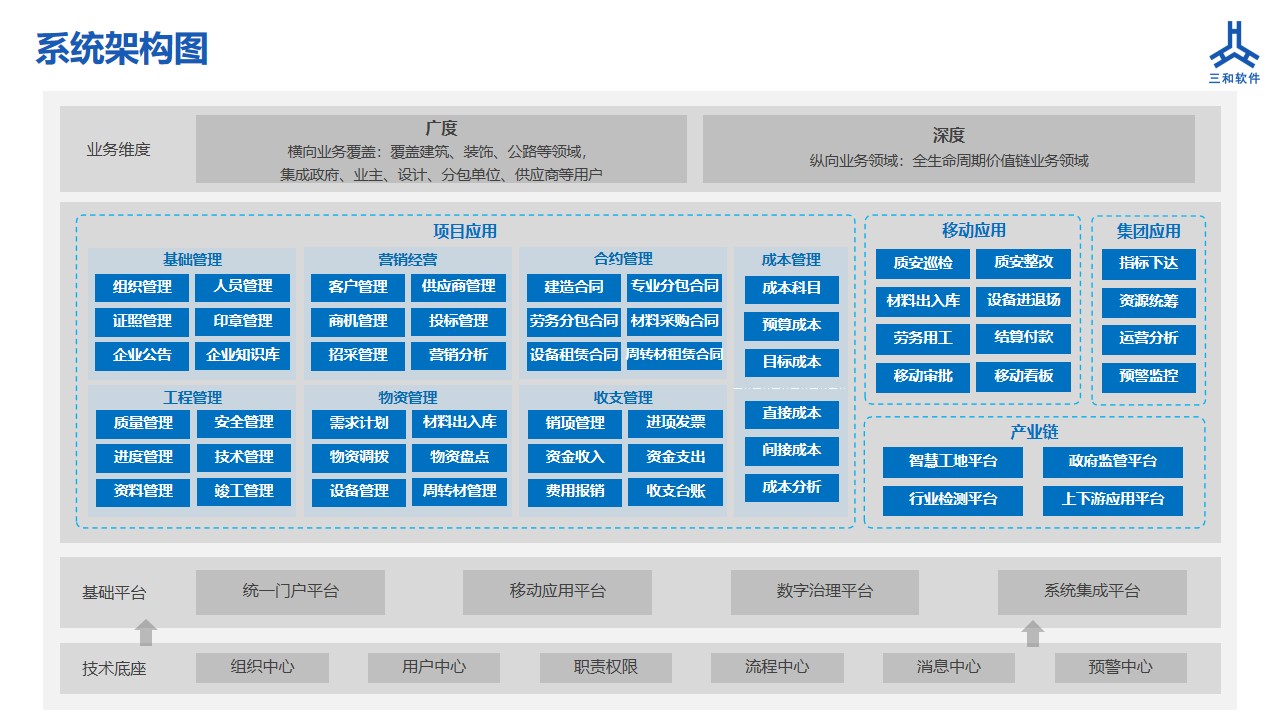Click the 企业知识库 box
Viewport: 1280px width, 720px height.
[x=243, y=355]
